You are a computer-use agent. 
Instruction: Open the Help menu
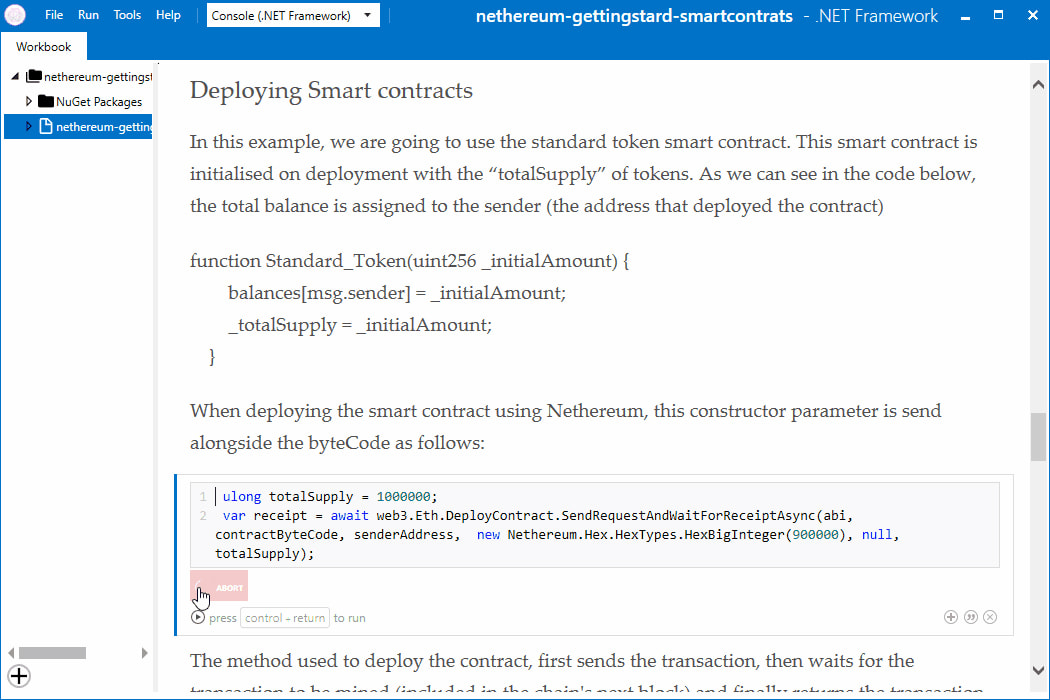168,16
